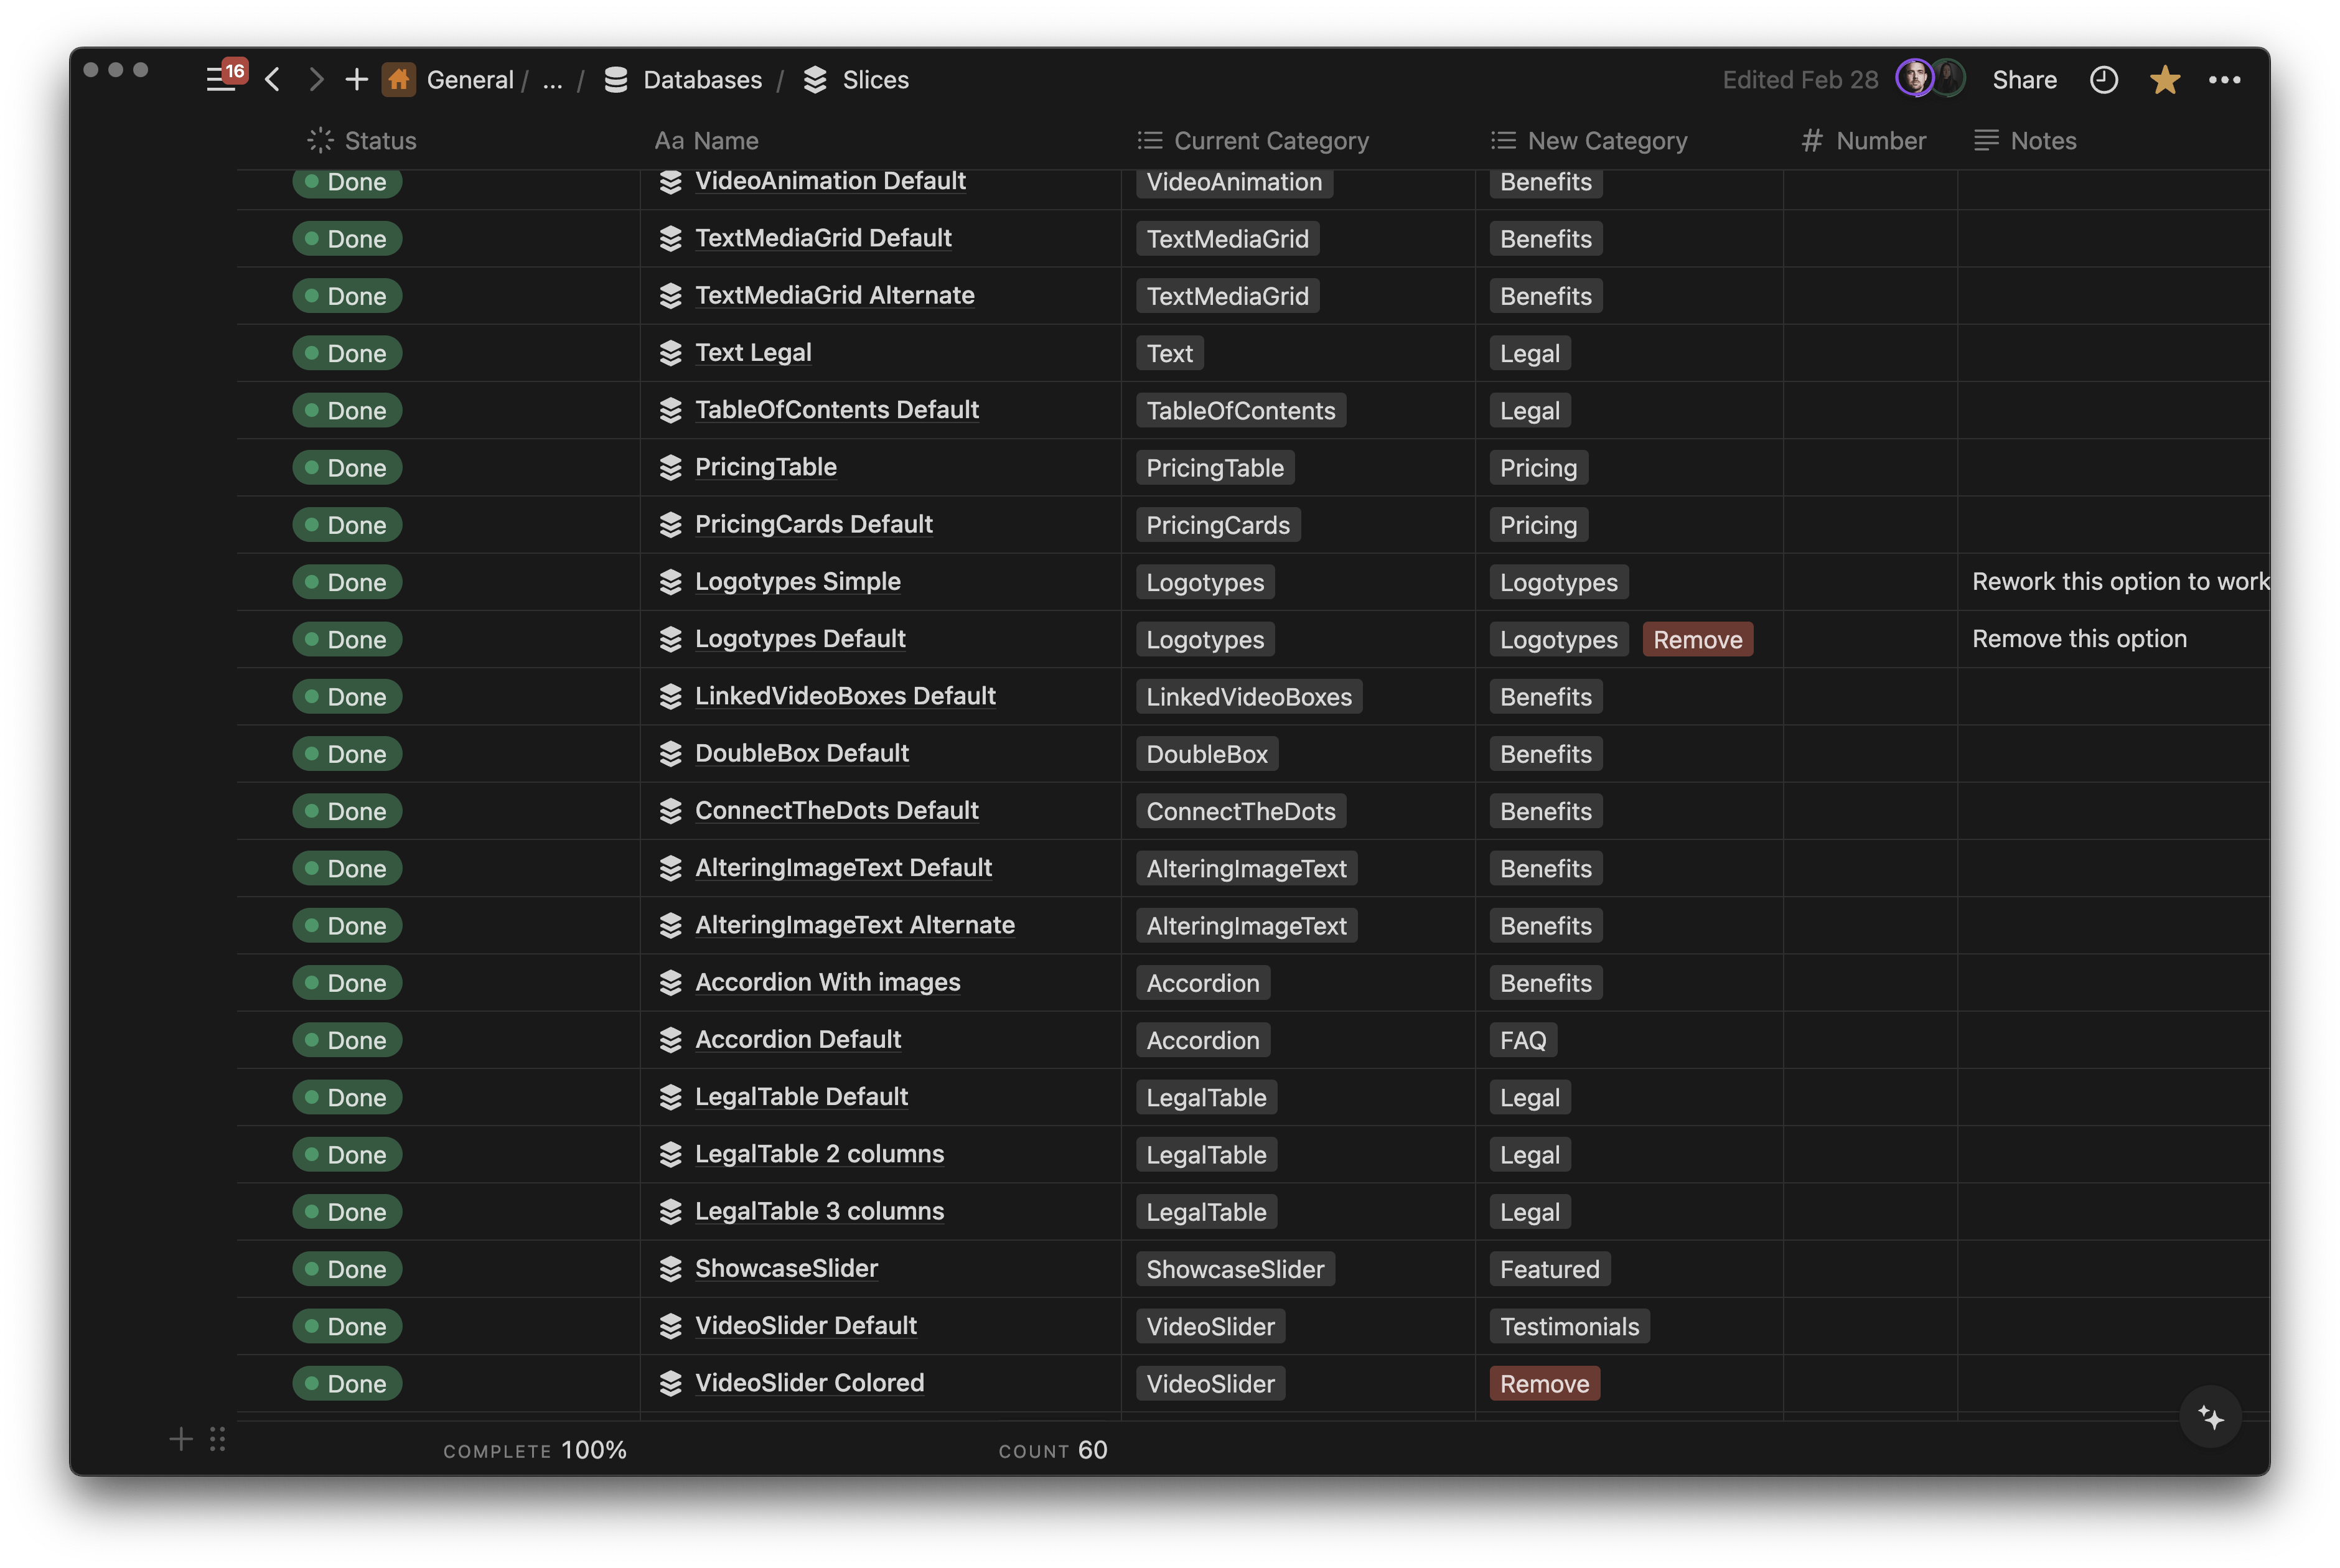Open the three-dot page options menu
Image resolution: width=2340 pixels, height=1568 pixels.
[2224, 80]
